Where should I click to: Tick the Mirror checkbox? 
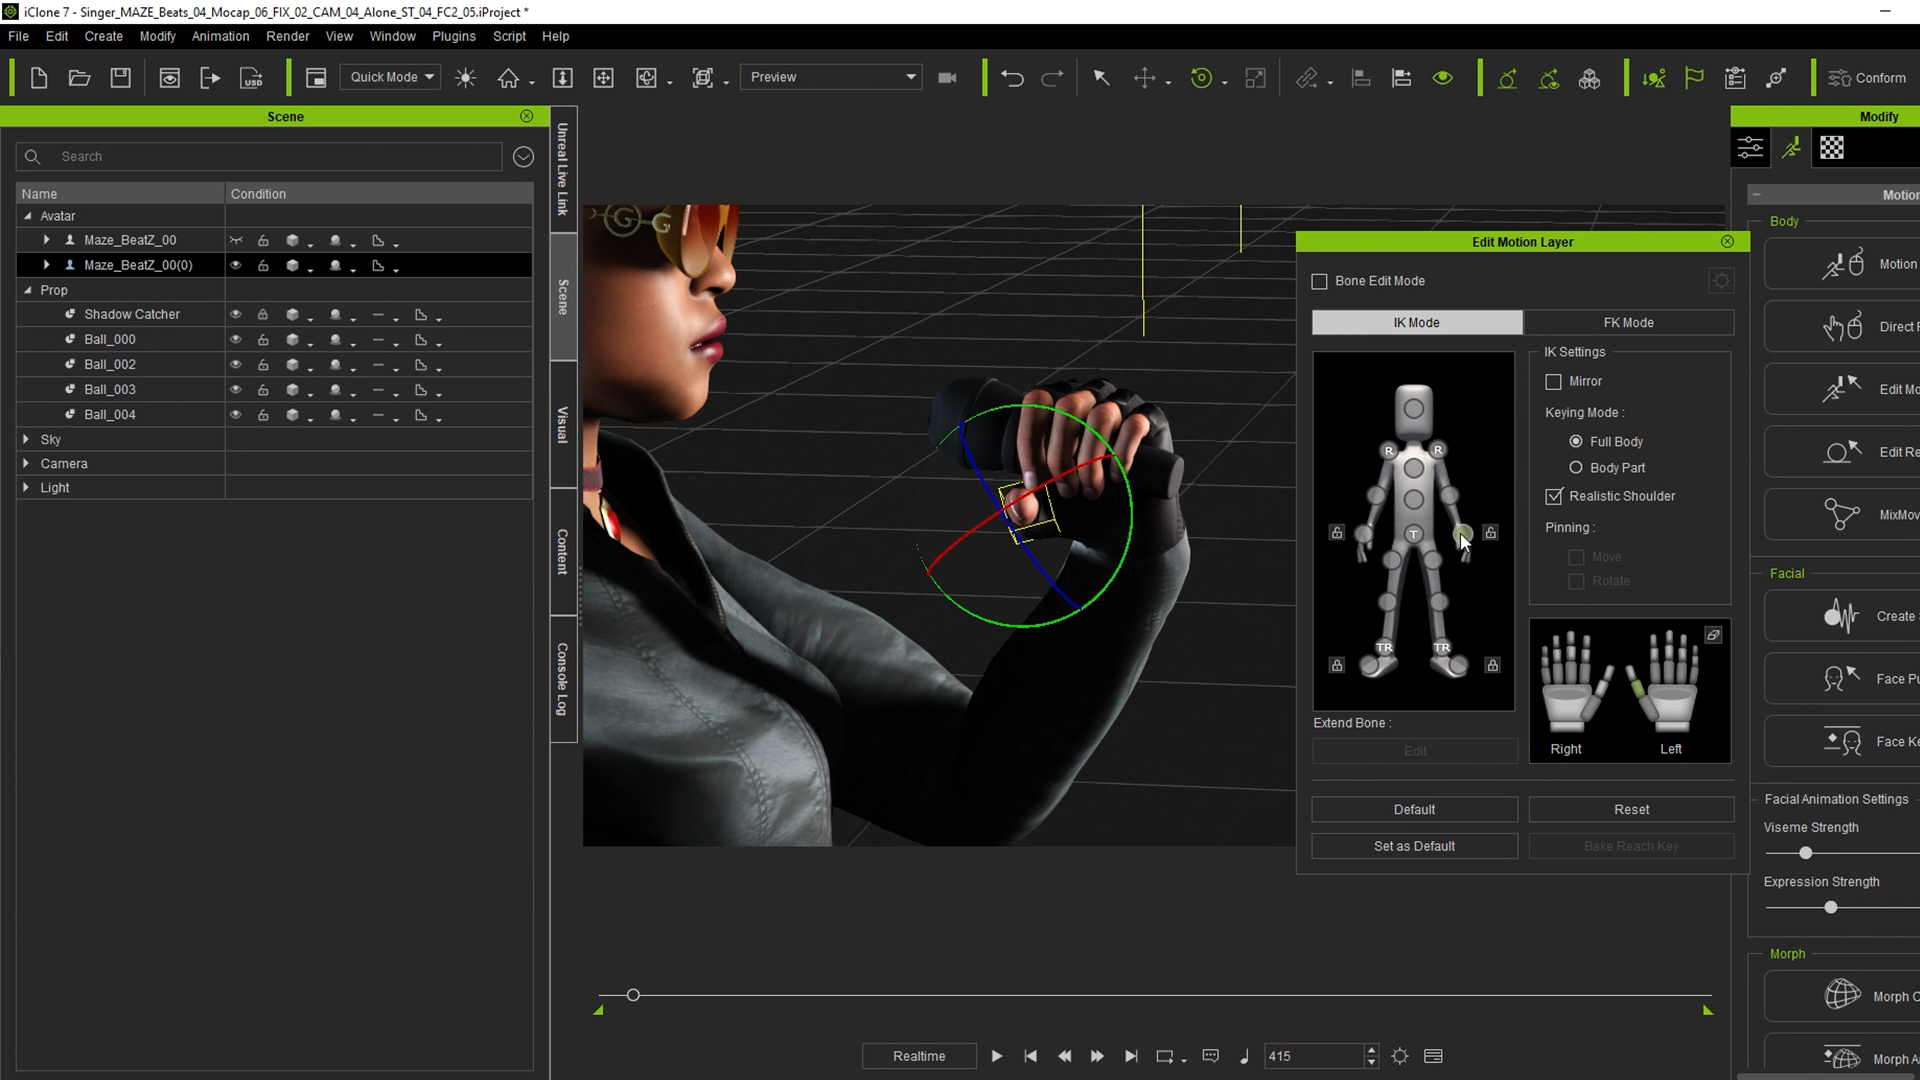click(1553, 382)
